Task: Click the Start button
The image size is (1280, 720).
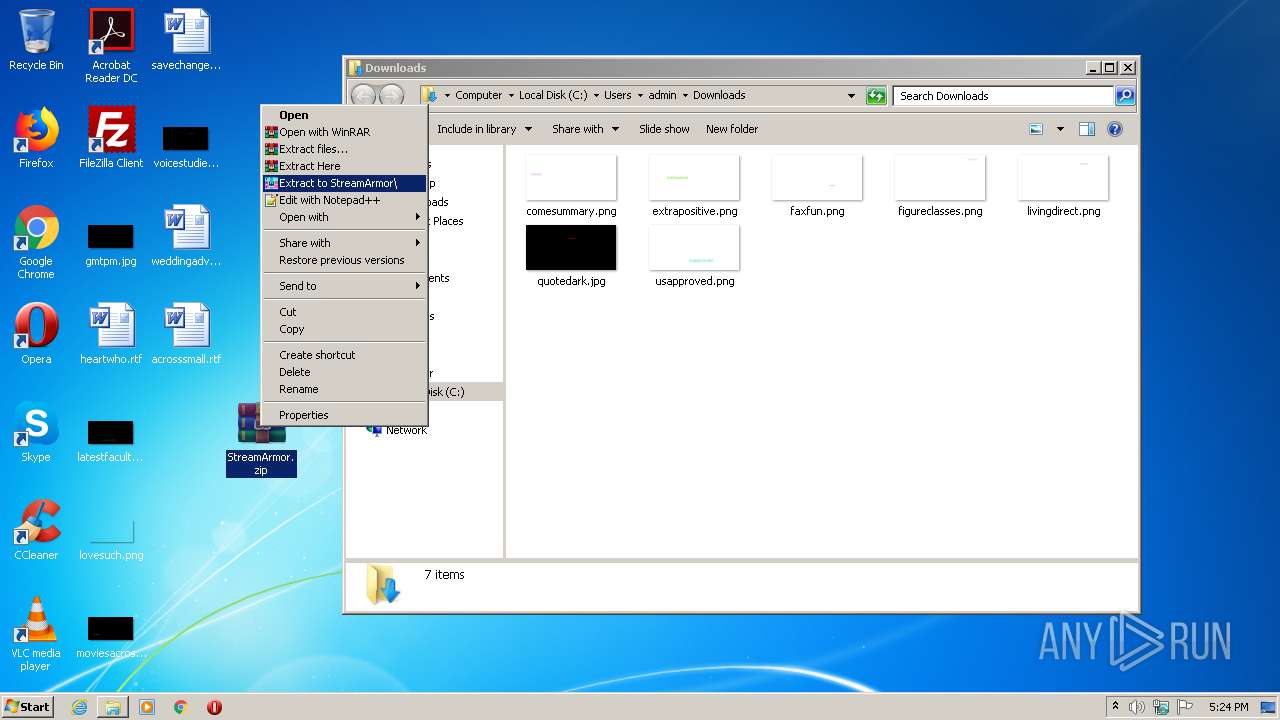Action: pos(28,707)
